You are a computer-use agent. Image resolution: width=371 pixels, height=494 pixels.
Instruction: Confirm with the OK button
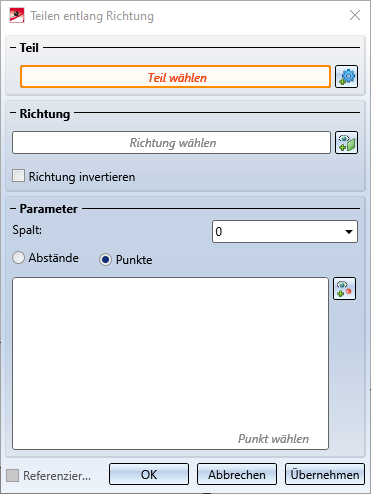pyautogui.click(x=149, y=474)
